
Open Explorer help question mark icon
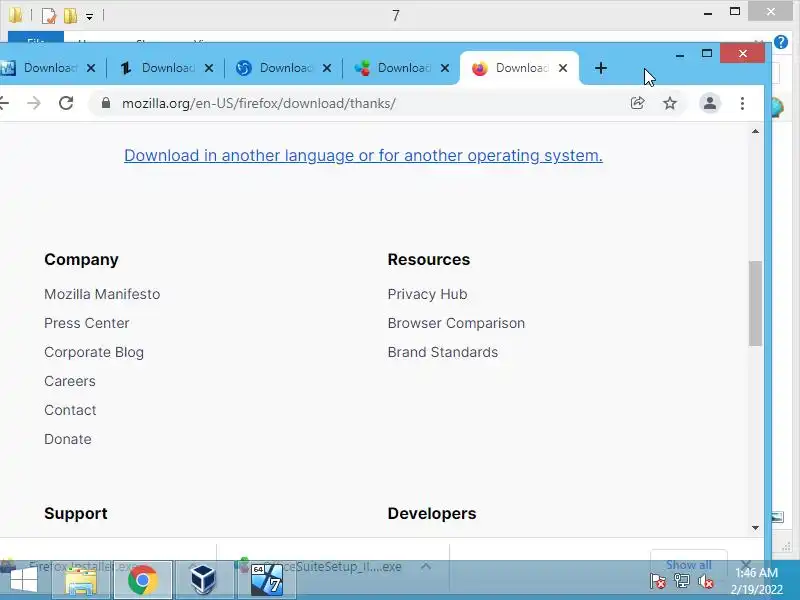(x=781, y=42)
